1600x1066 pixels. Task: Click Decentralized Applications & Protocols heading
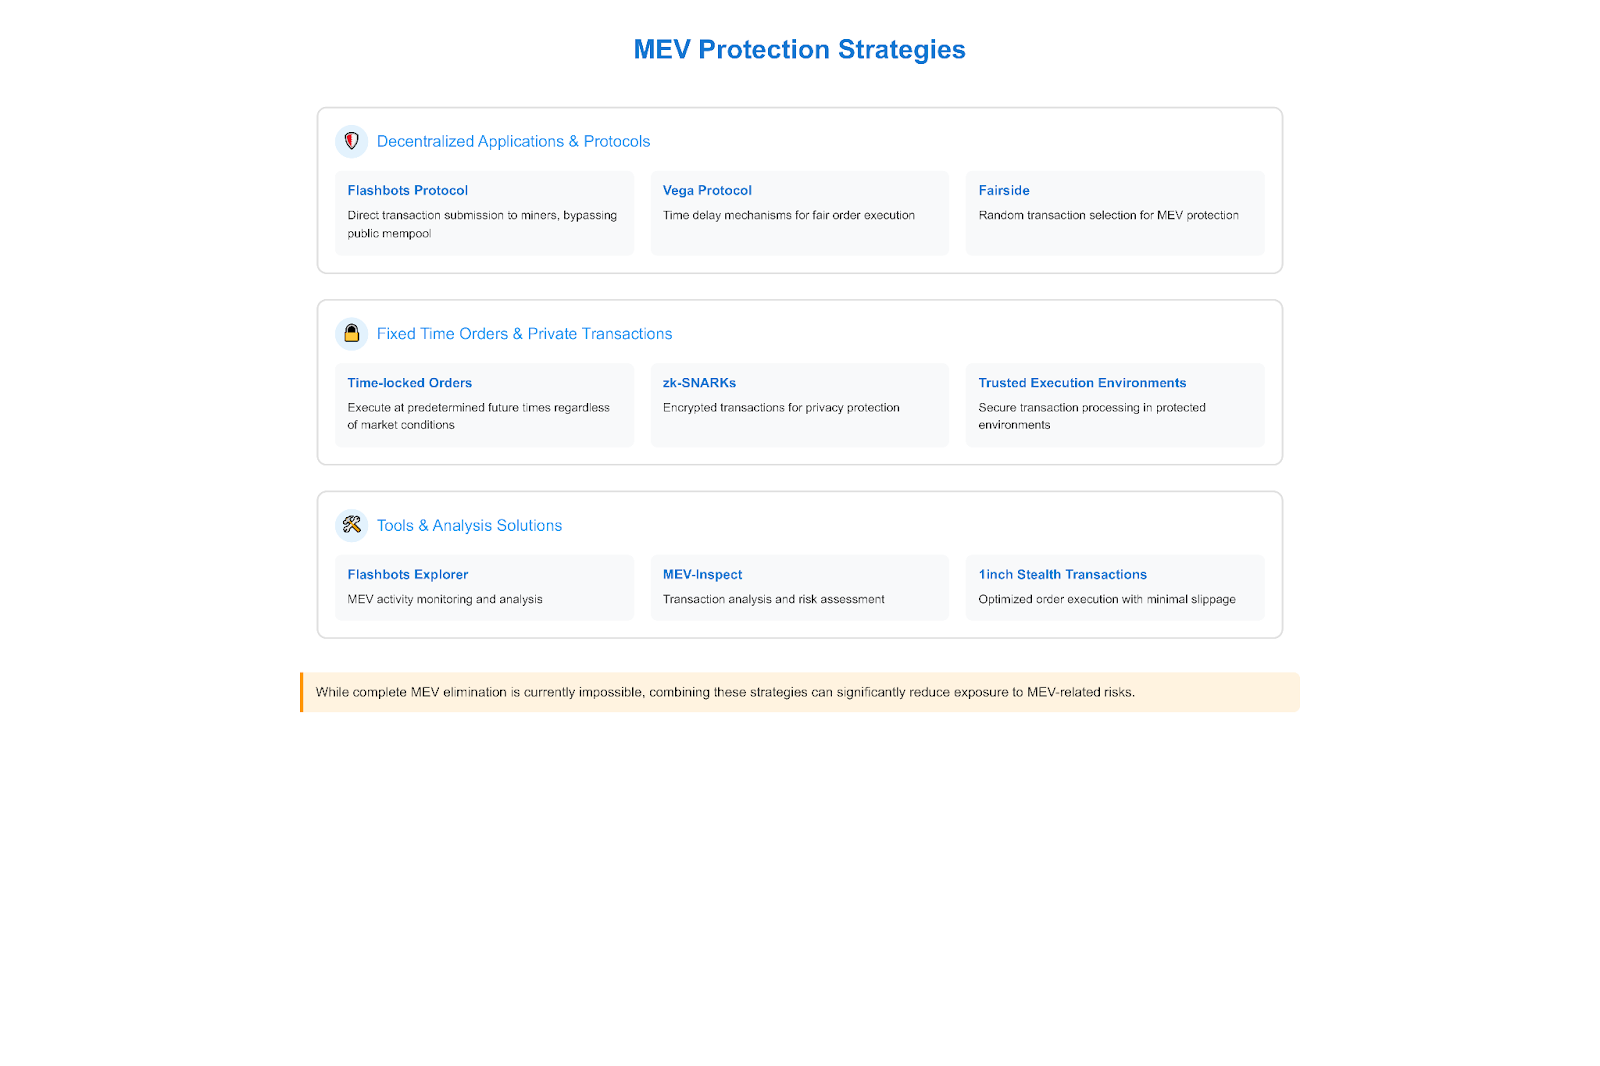tap(513, 142)
